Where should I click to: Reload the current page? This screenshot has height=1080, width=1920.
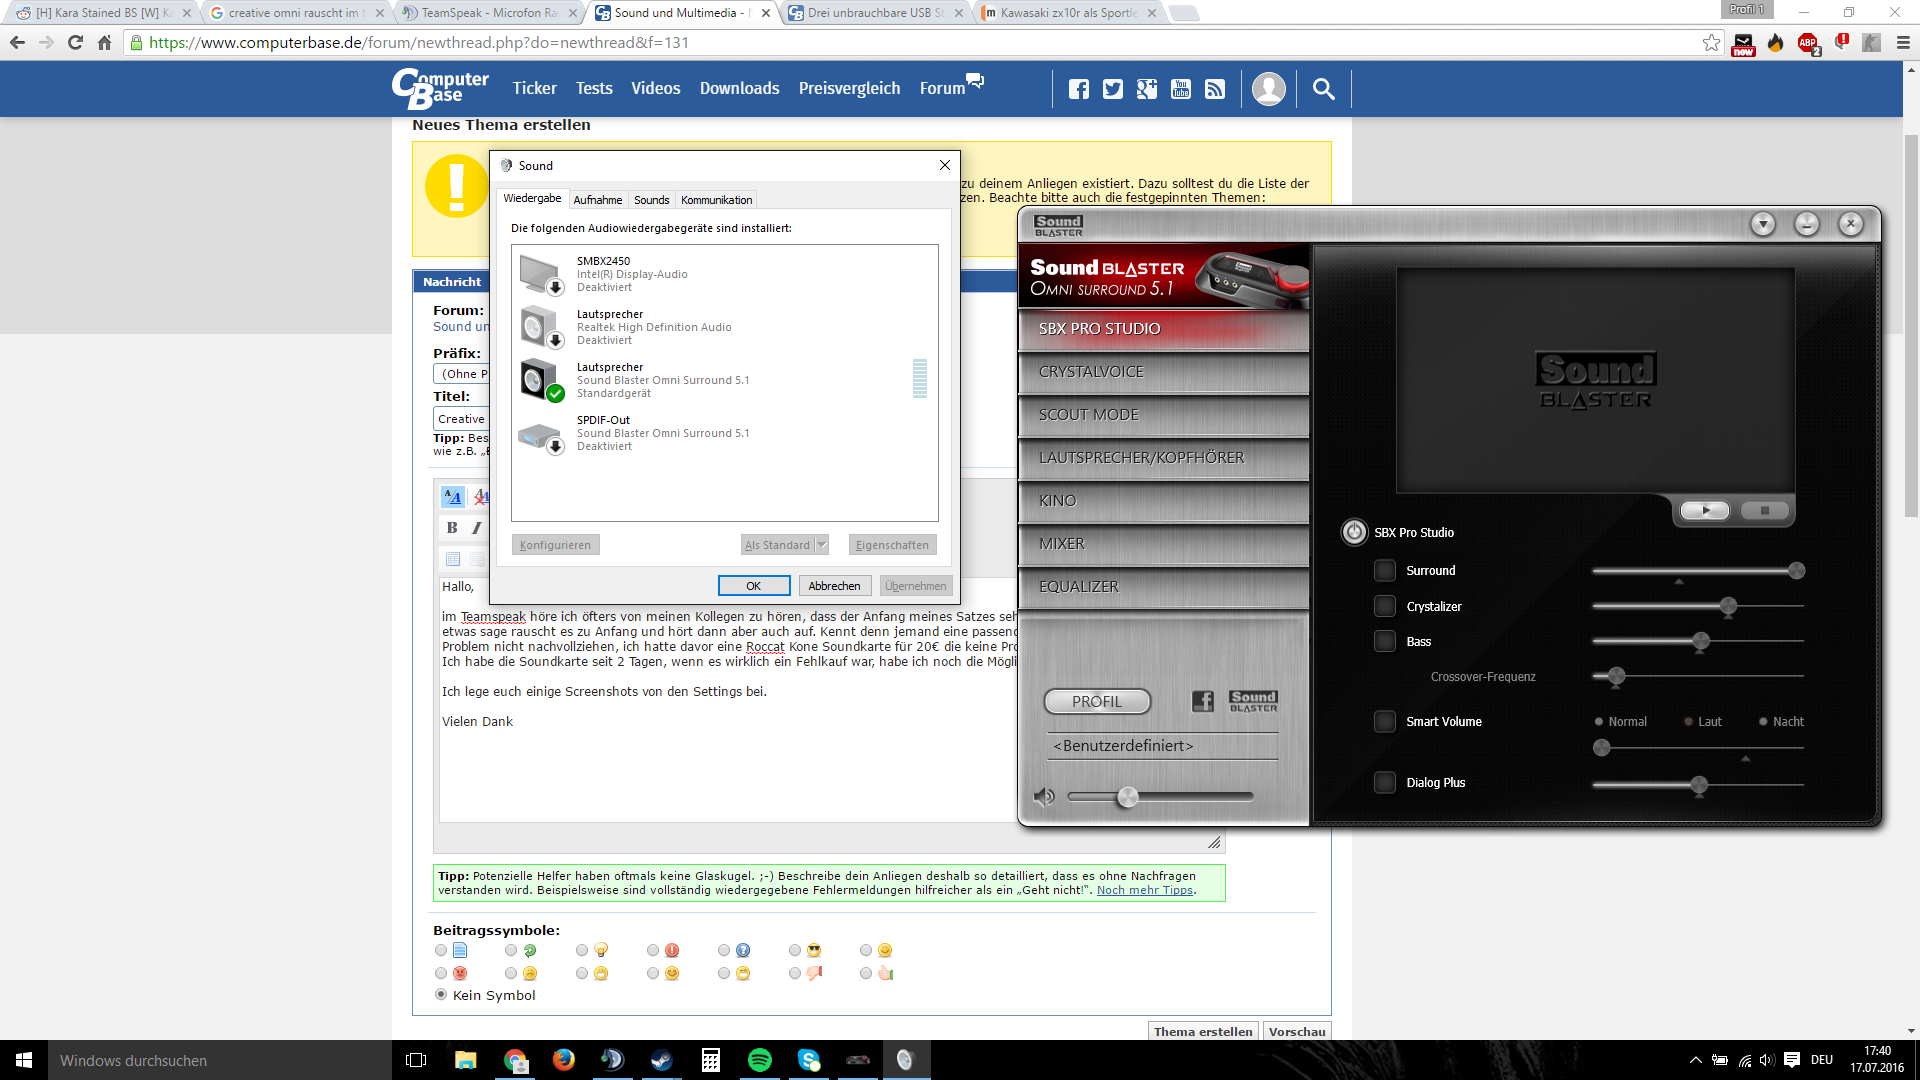(75, 42)
